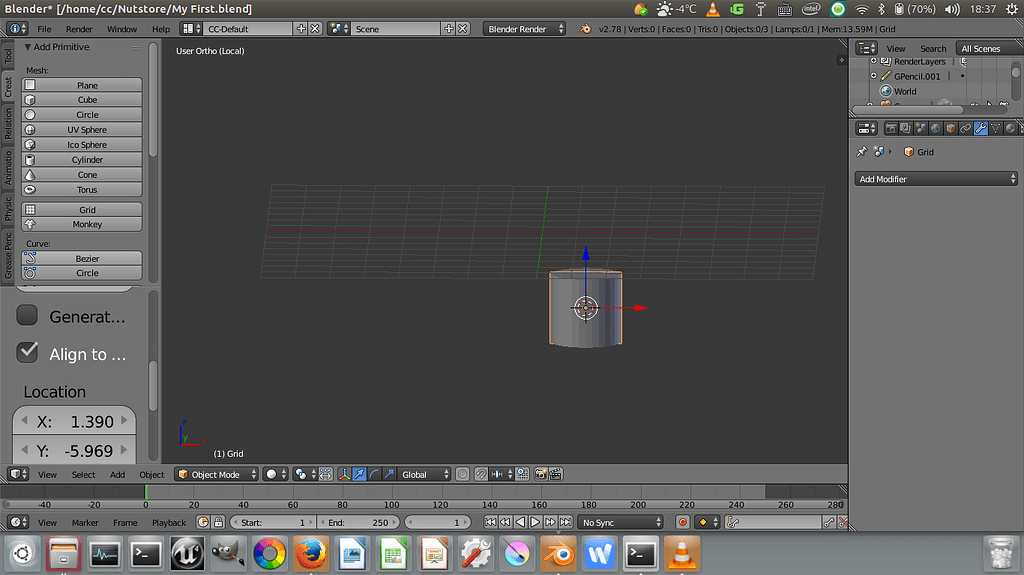Viewport: 1024px width, 575px height.
Task: Open the keying set type dropdown
Action: coord(707,522)
